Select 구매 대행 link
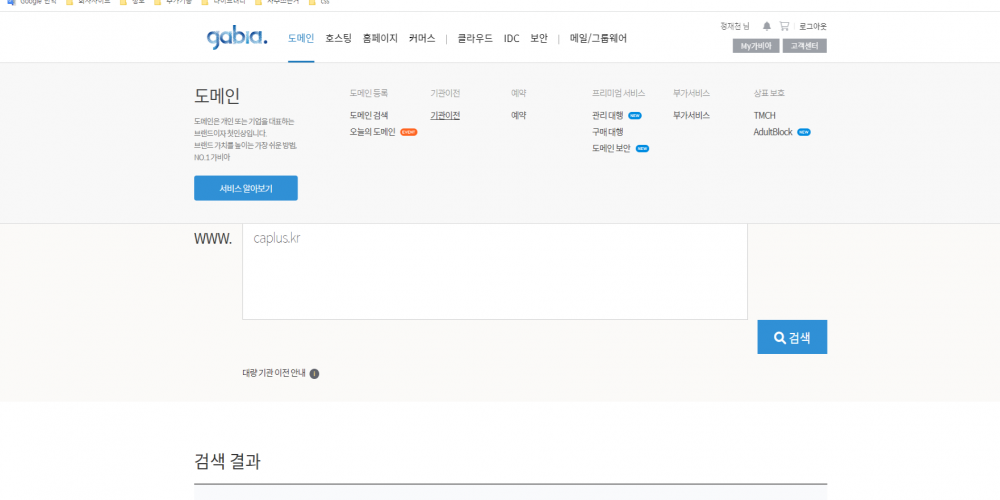This screenshot has height=500, width=1000. pyautogui.click(x=607, y=132)
